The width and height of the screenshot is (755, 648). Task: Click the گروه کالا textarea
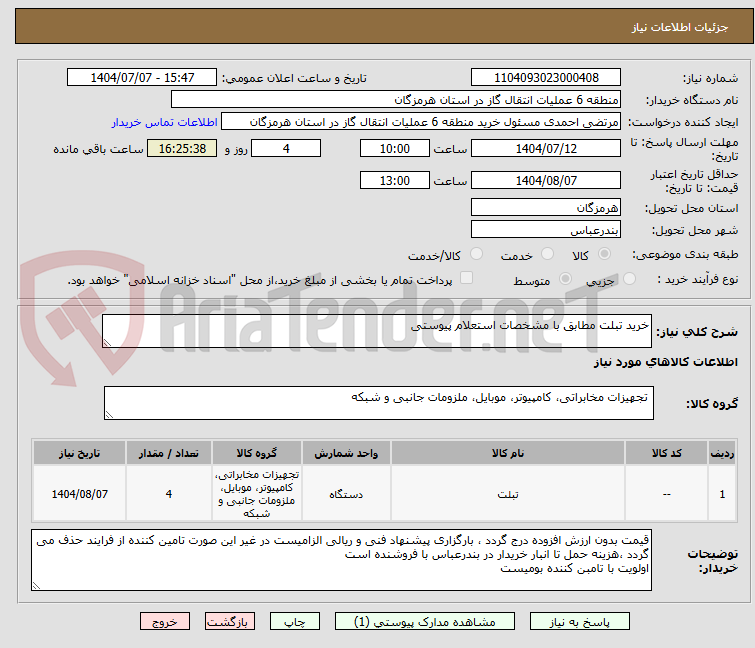[x=379, y=403]
